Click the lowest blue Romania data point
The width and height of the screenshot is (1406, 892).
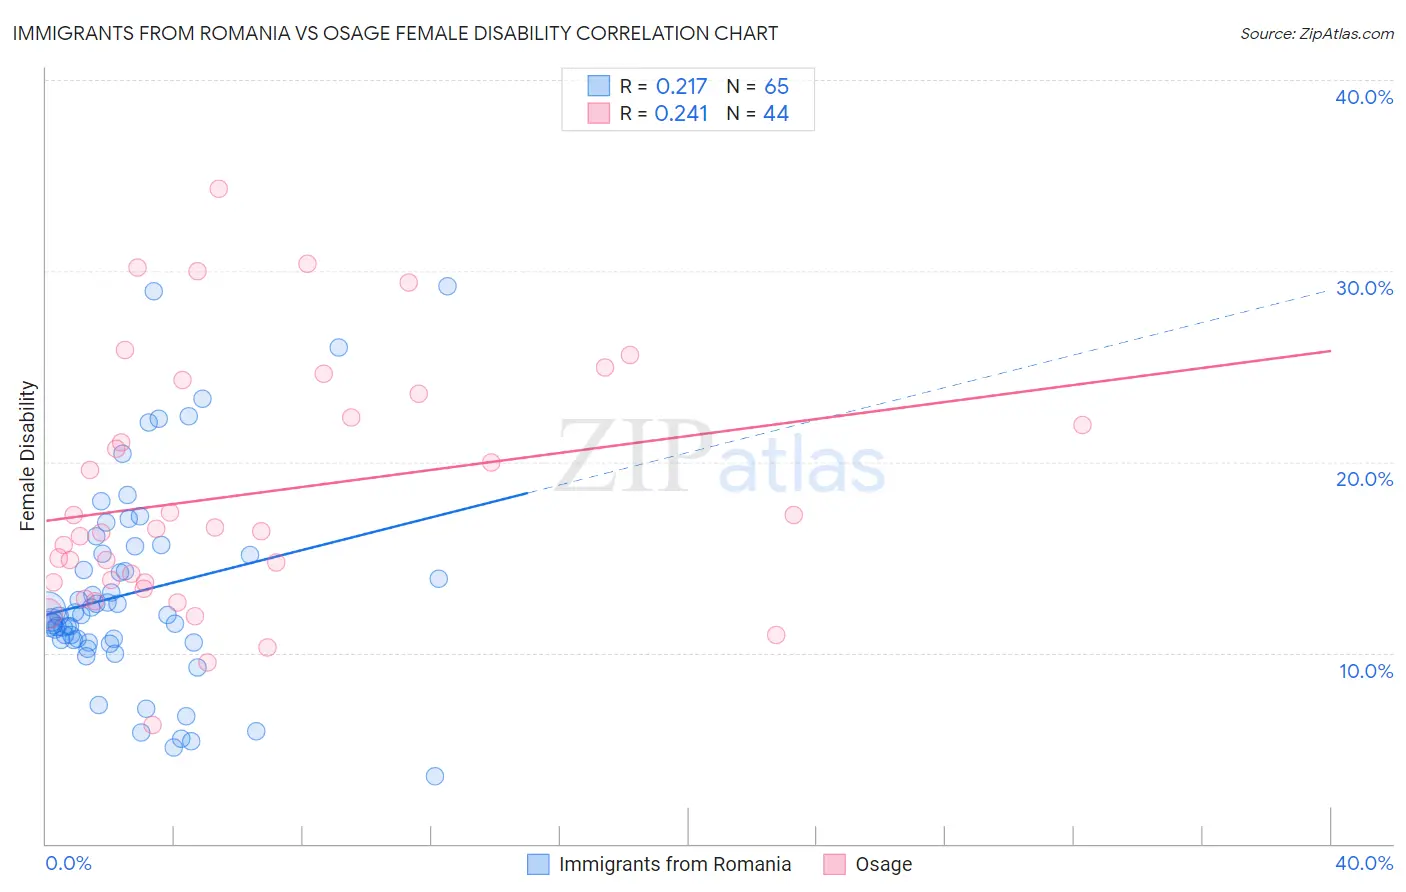[x=435, y=776]
